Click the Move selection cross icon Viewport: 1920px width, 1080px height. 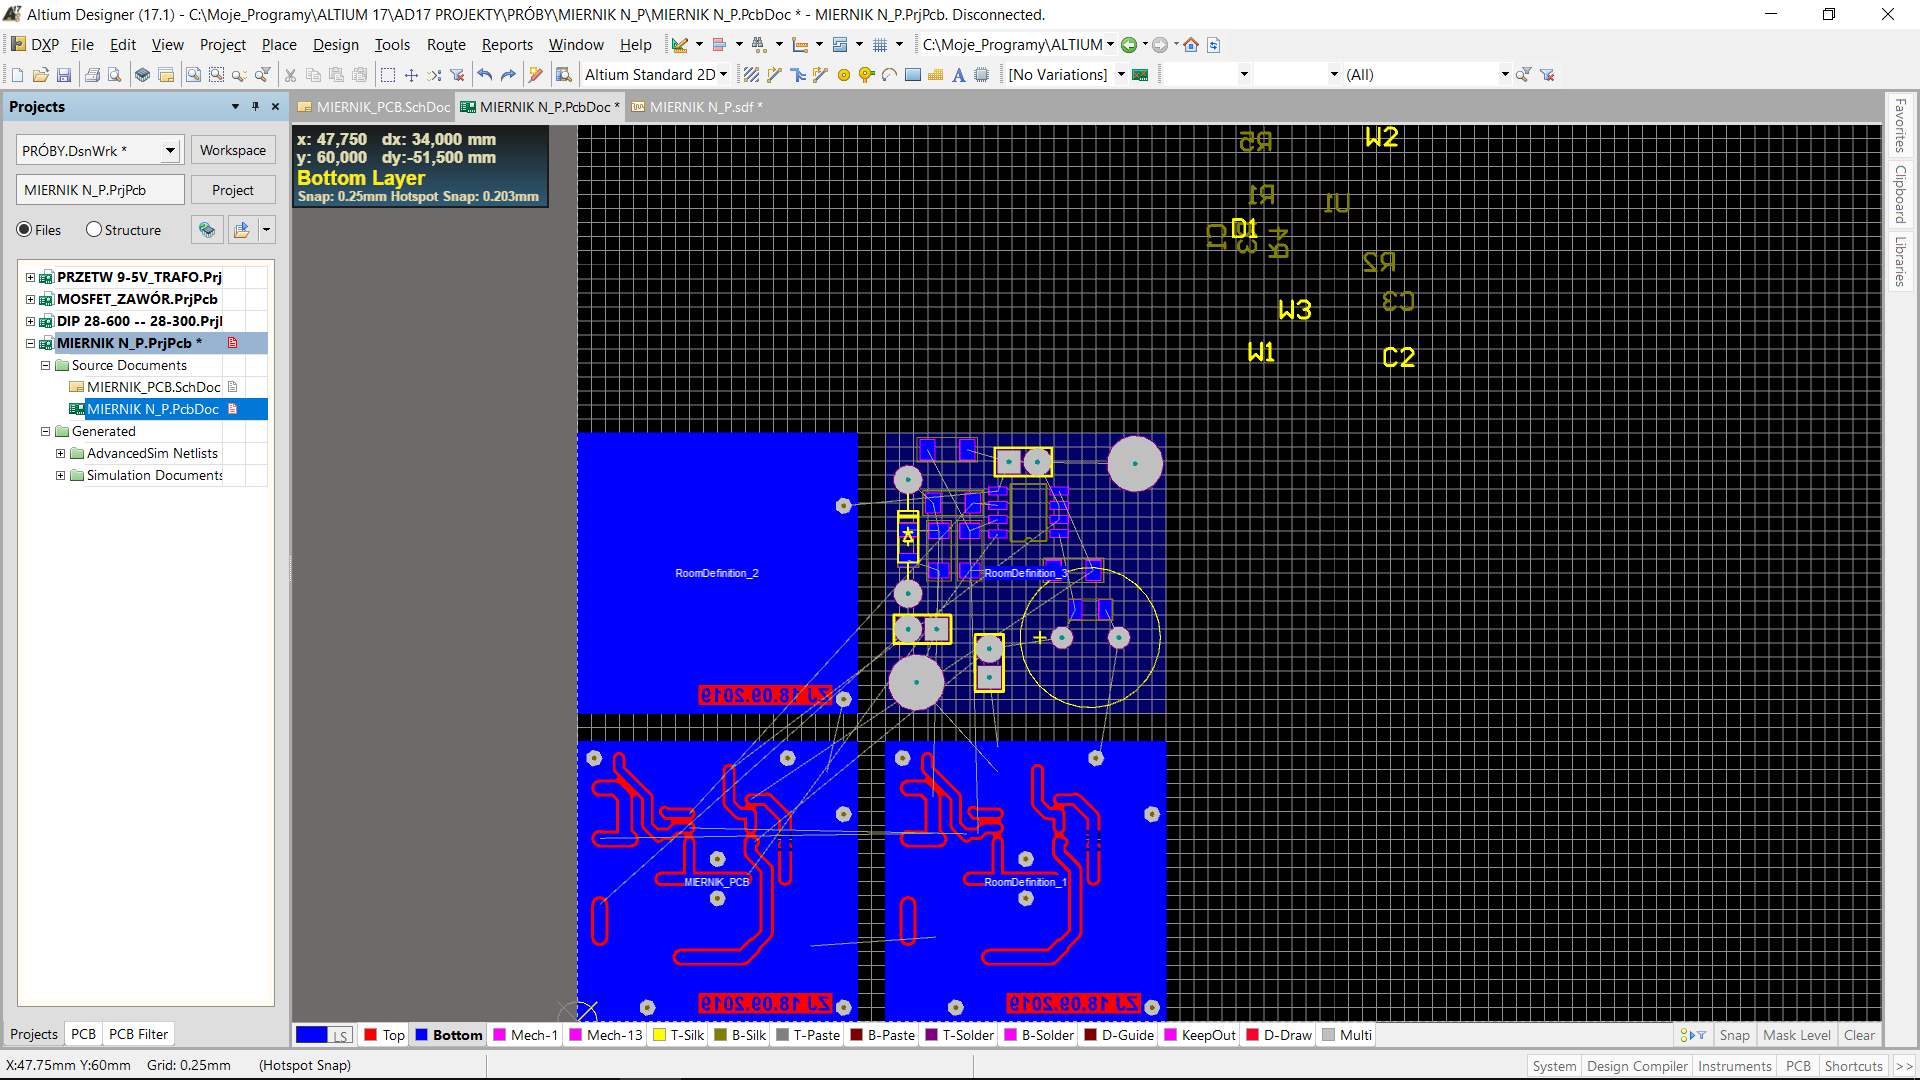(x=411, y=75)
